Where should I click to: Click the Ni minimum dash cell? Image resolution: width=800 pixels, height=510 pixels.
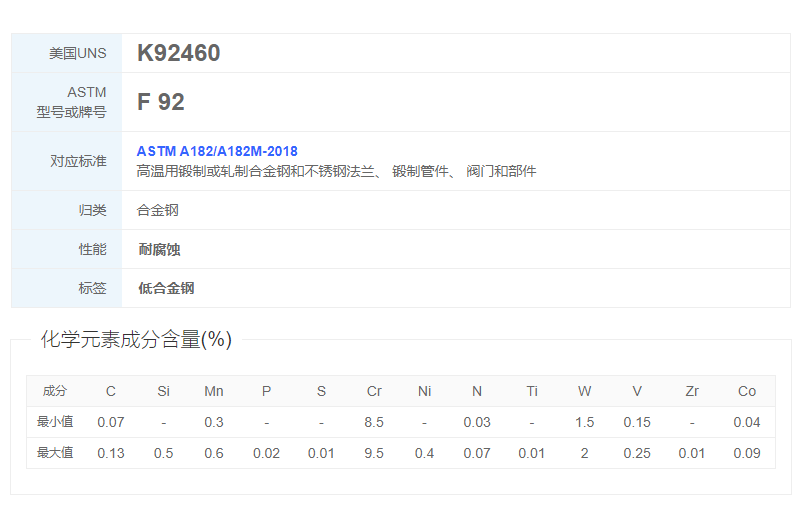pos(424,423)
